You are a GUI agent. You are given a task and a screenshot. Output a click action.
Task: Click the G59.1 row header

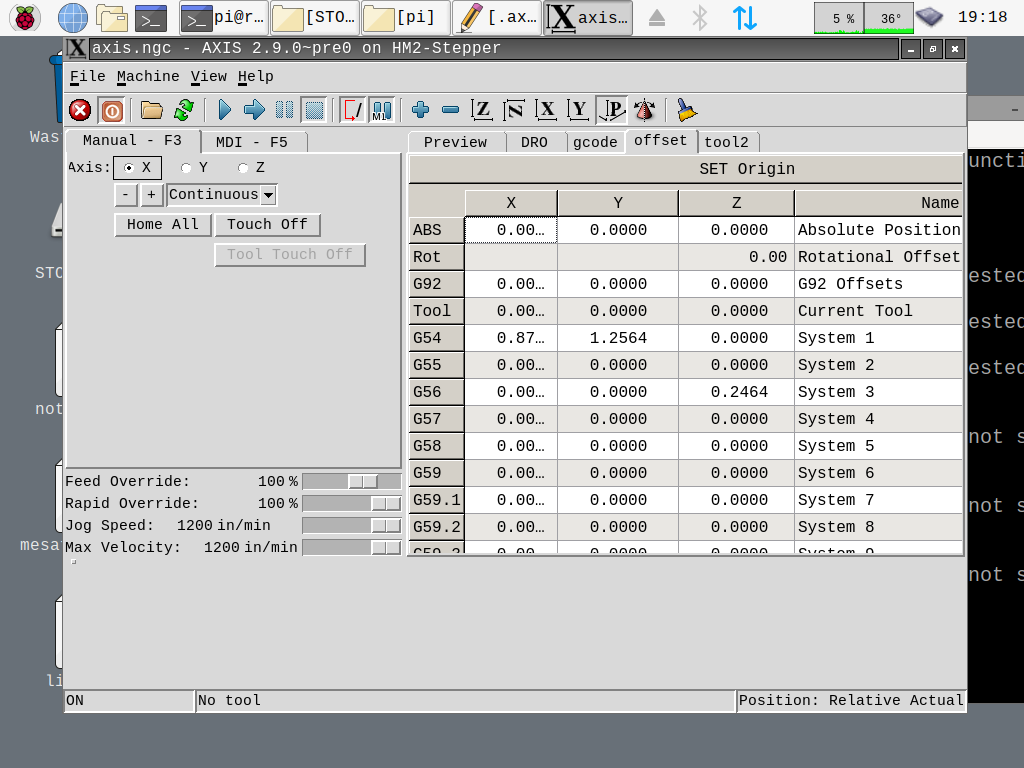click(436, 500)
